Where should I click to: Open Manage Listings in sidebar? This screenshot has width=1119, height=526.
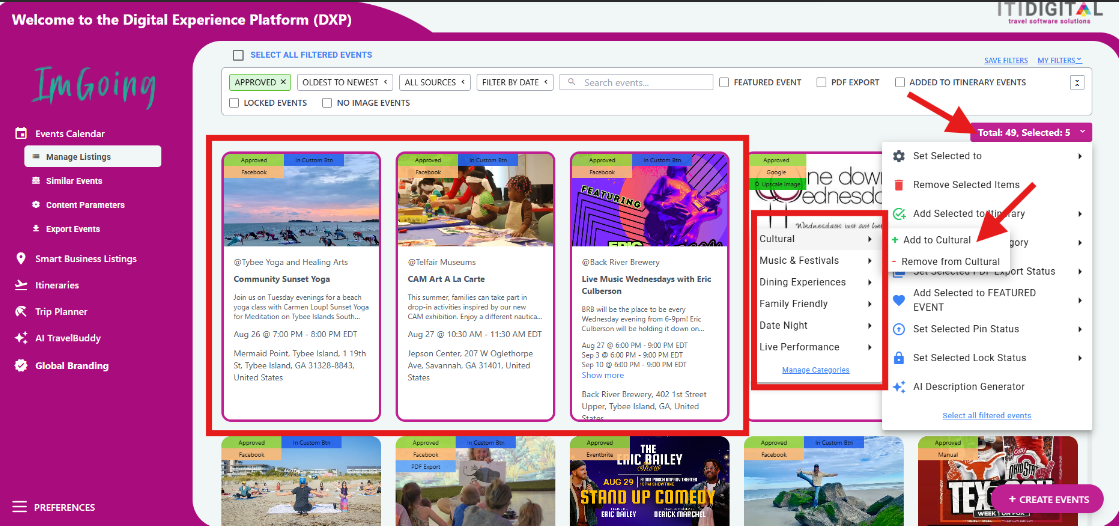pos(93,156)
